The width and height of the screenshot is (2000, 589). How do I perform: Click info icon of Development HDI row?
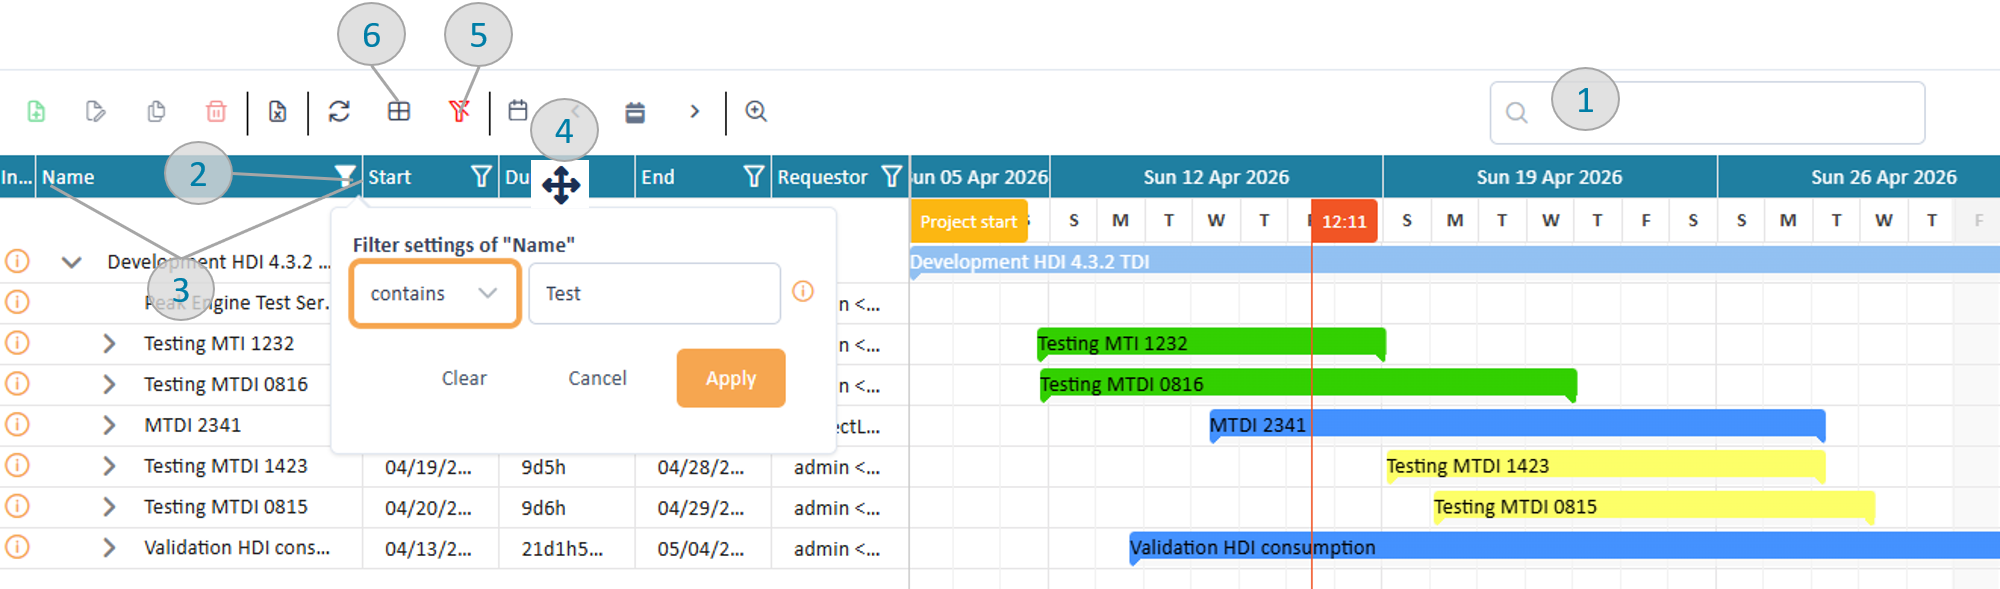point(17,261)
